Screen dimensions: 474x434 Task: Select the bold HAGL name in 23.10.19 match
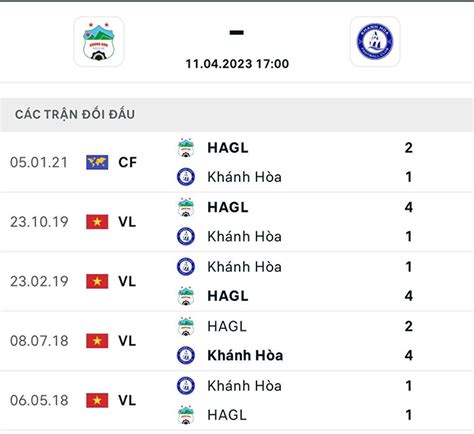228,207
